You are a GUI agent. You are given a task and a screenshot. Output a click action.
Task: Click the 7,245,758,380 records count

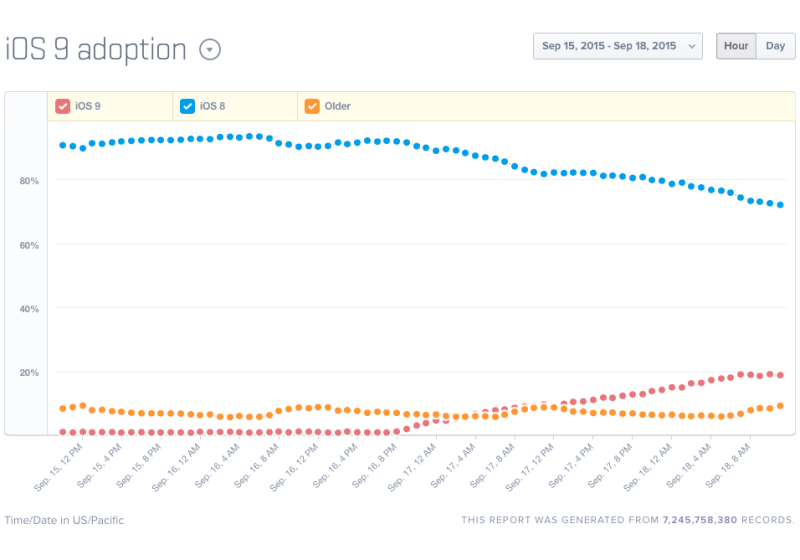click(699, 520)
